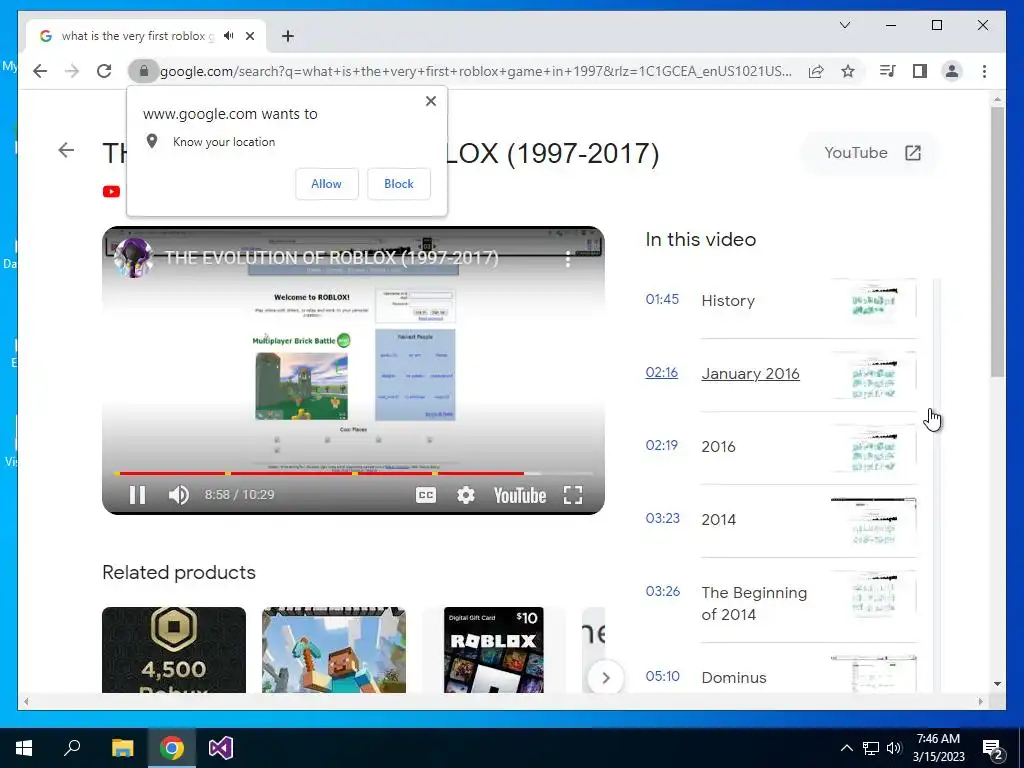Select the 02:19 timestamp for 2016

click(662, 445)
